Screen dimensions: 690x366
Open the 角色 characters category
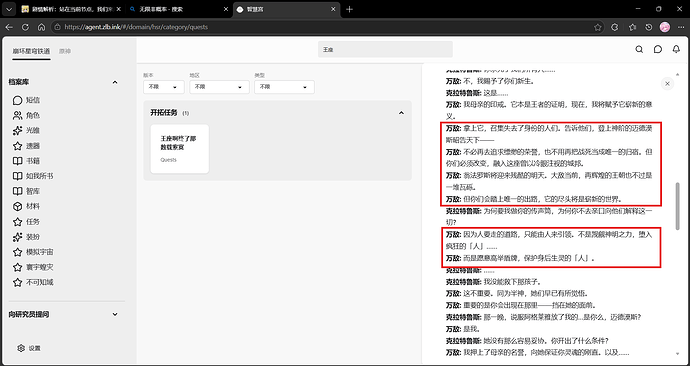point(27,116)
